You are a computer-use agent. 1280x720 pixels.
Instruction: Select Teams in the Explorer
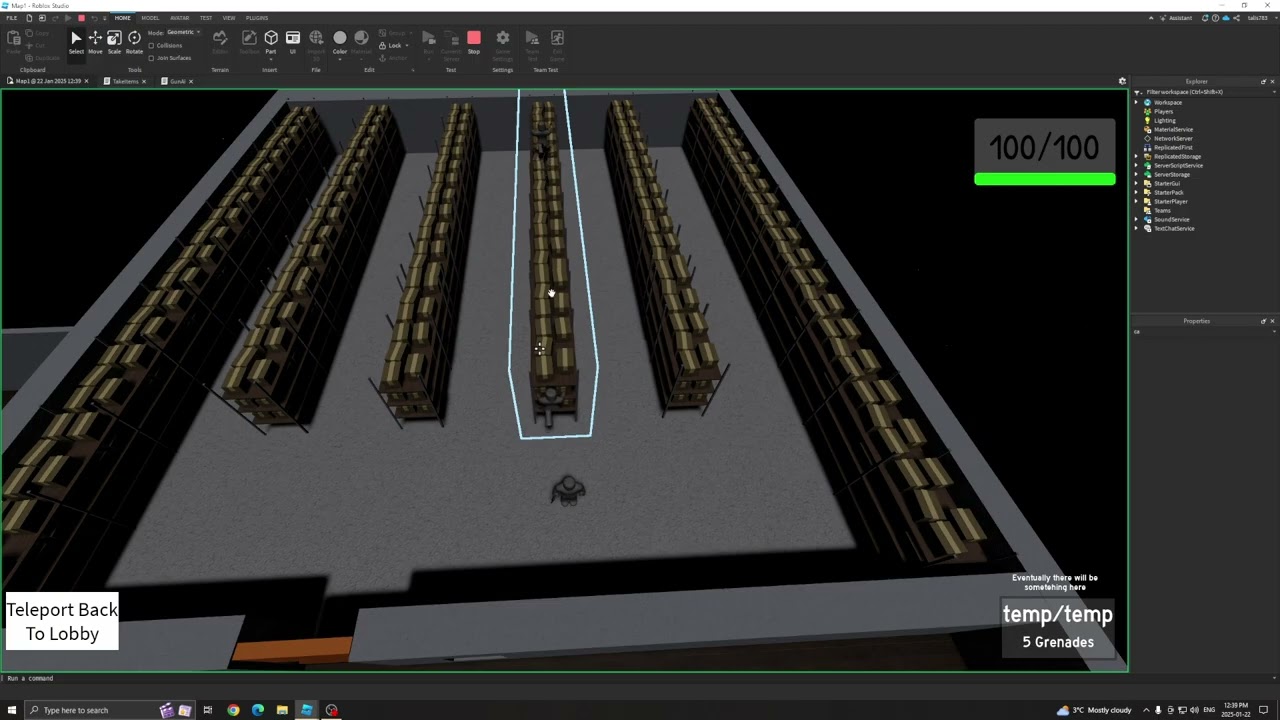[x=1162, y=211]
